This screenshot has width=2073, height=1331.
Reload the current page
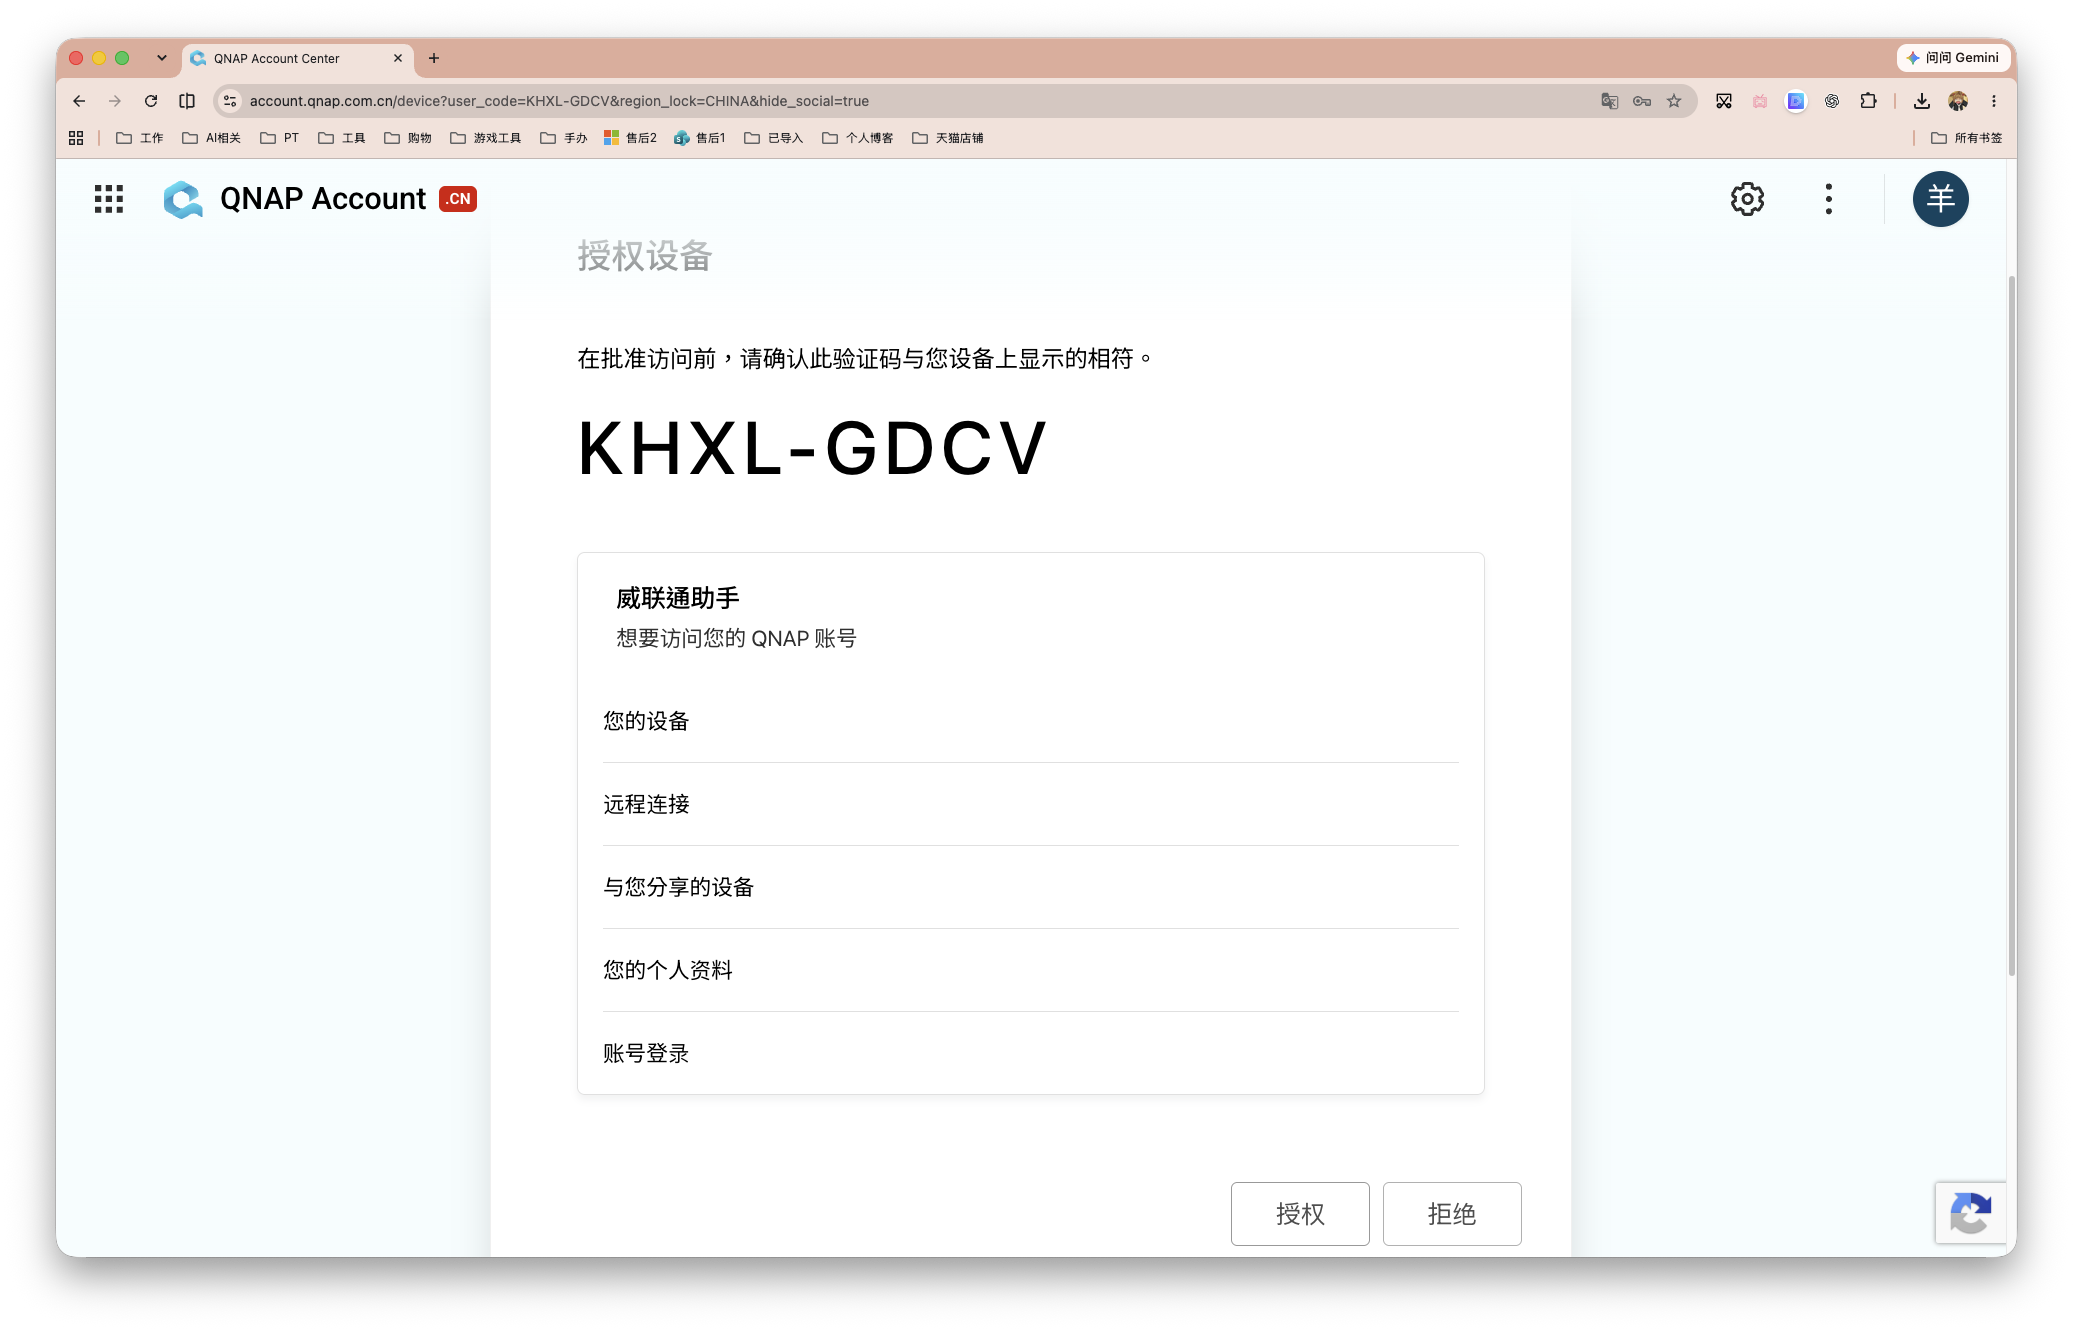point(151,101)
